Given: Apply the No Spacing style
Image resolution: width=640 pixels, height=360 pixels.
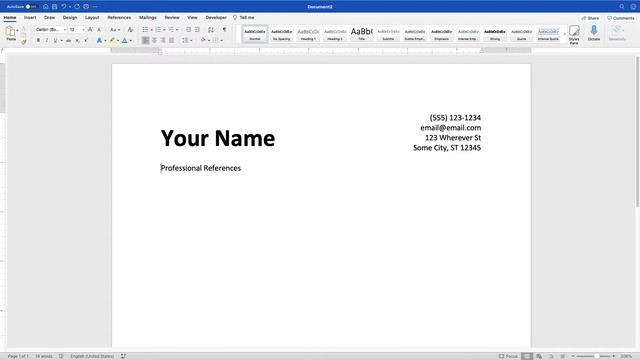Looking at the screenshot, I should tap(281, 34).
